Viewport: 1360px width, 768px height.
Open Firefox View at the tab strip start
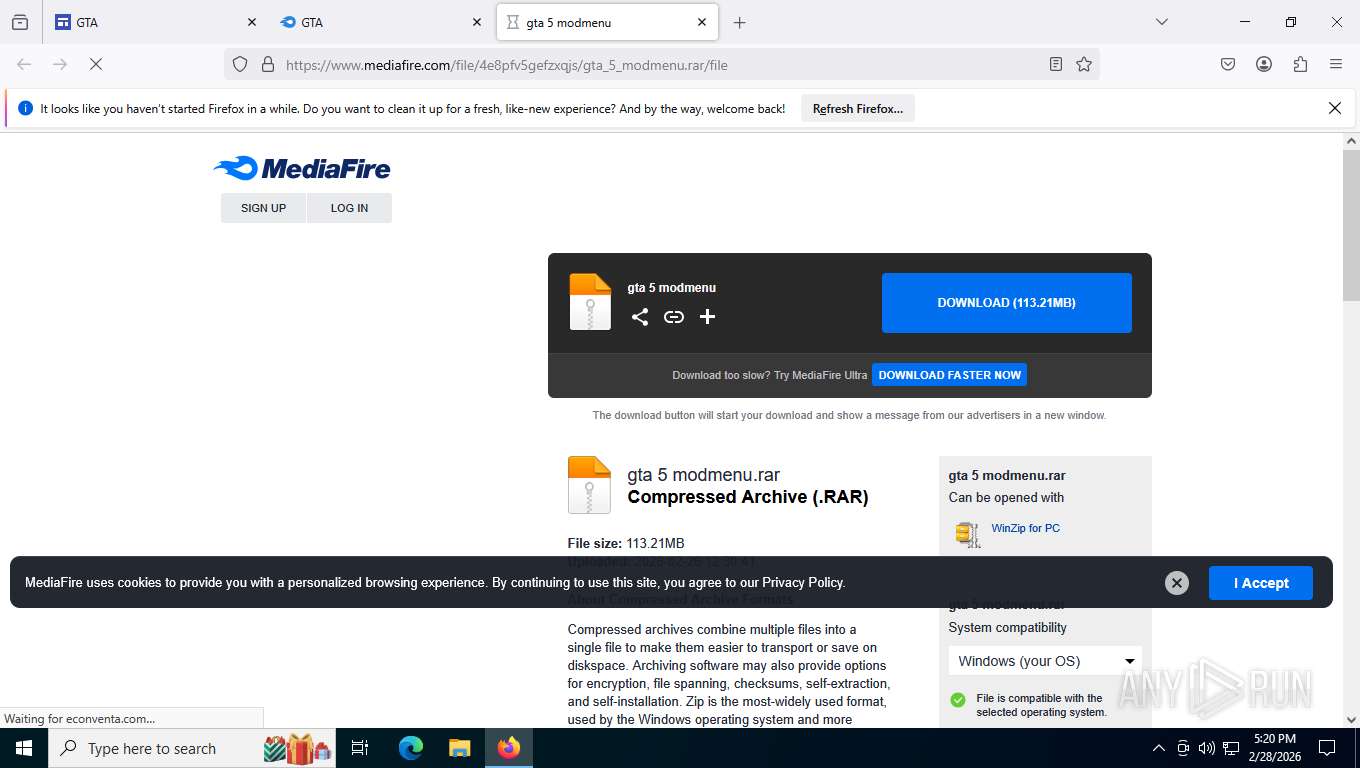pos(20,22)
